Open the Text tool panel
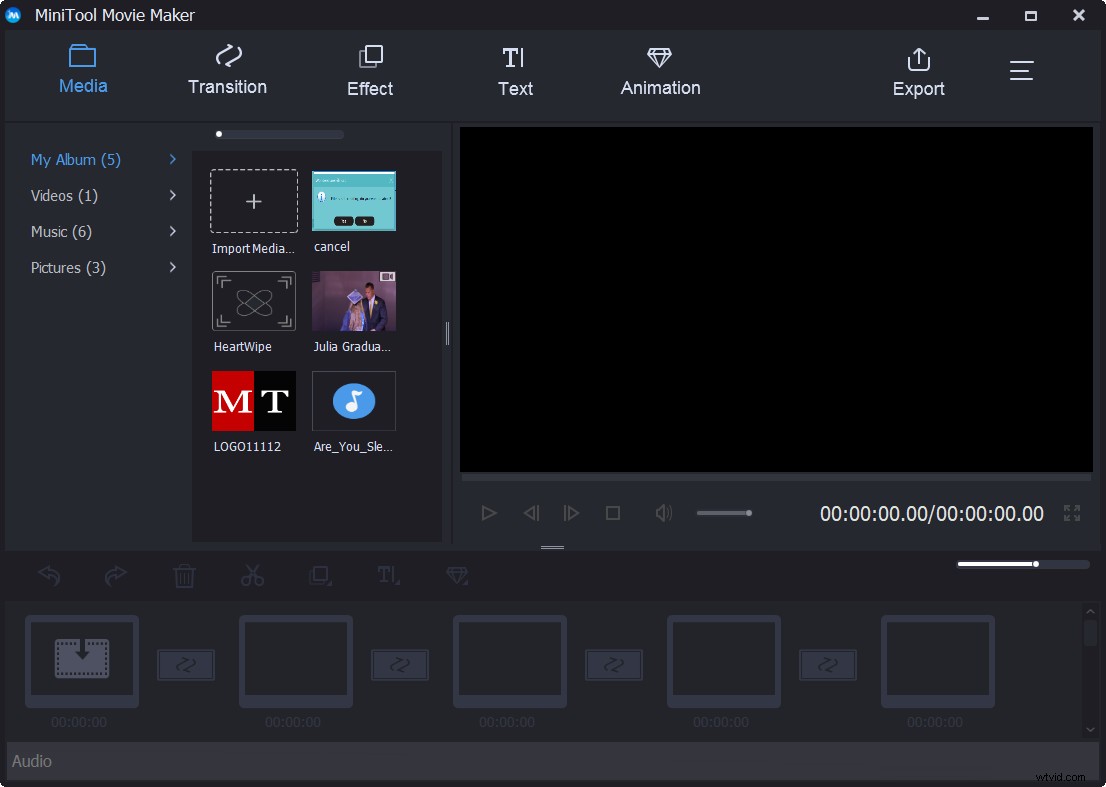This screenshot has height=787, width=1106. (515, 70)
